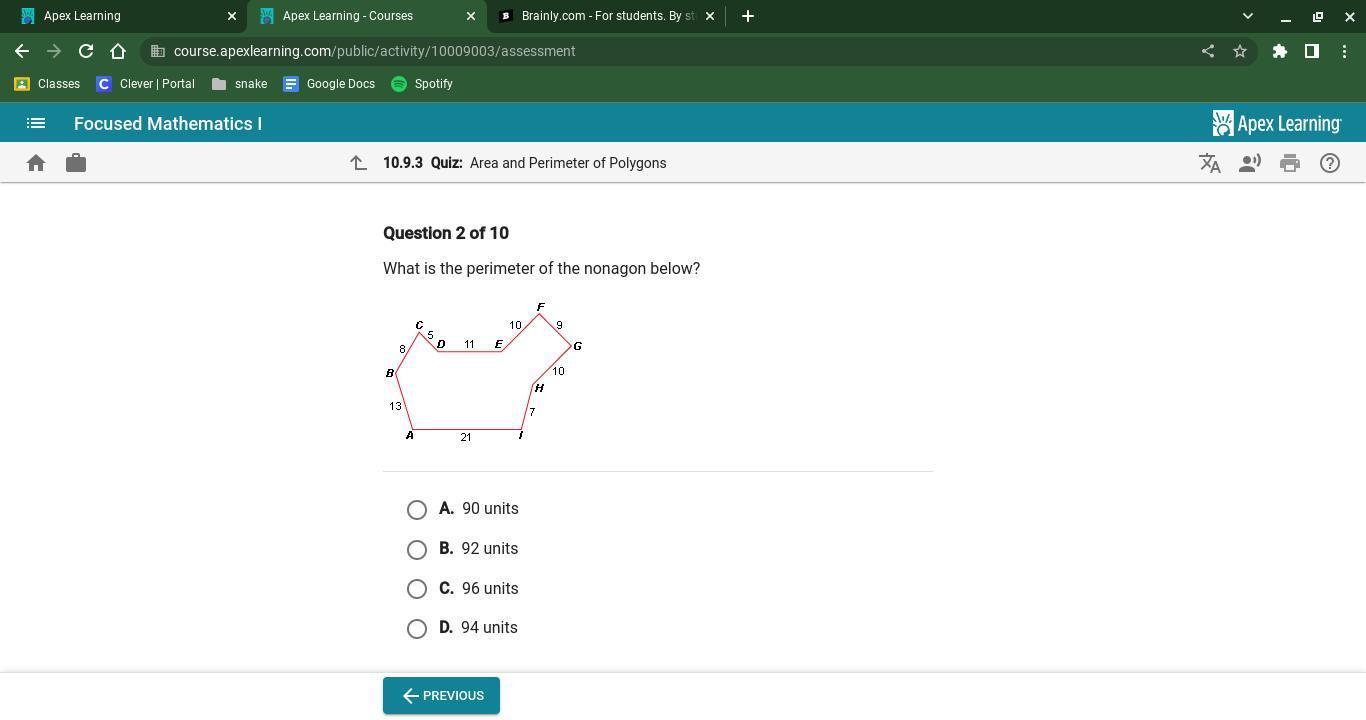Viewport: 1366px width, 720px height.
Task: Close the Apex Learning tab
Action: (x=232, y=16)
